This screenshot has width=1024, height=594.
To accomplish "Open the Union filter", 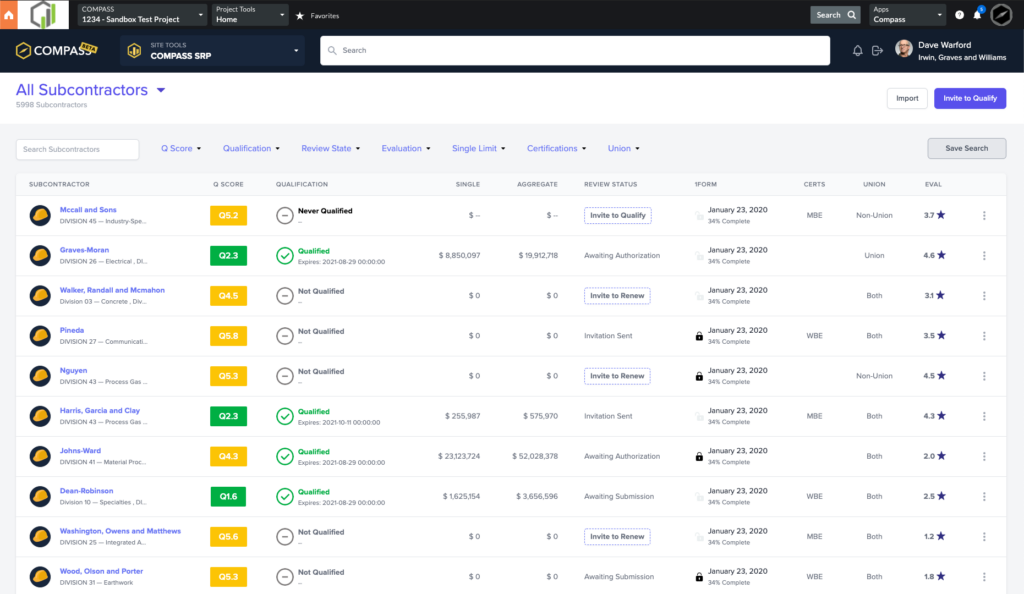I will (624, 148).
